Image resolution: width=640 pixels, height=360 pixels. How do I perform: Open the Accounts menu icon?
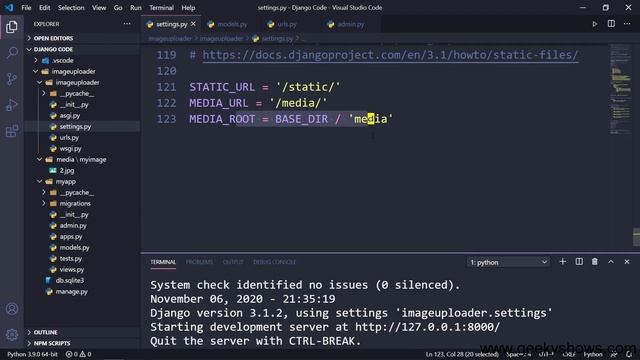[12, 309]
